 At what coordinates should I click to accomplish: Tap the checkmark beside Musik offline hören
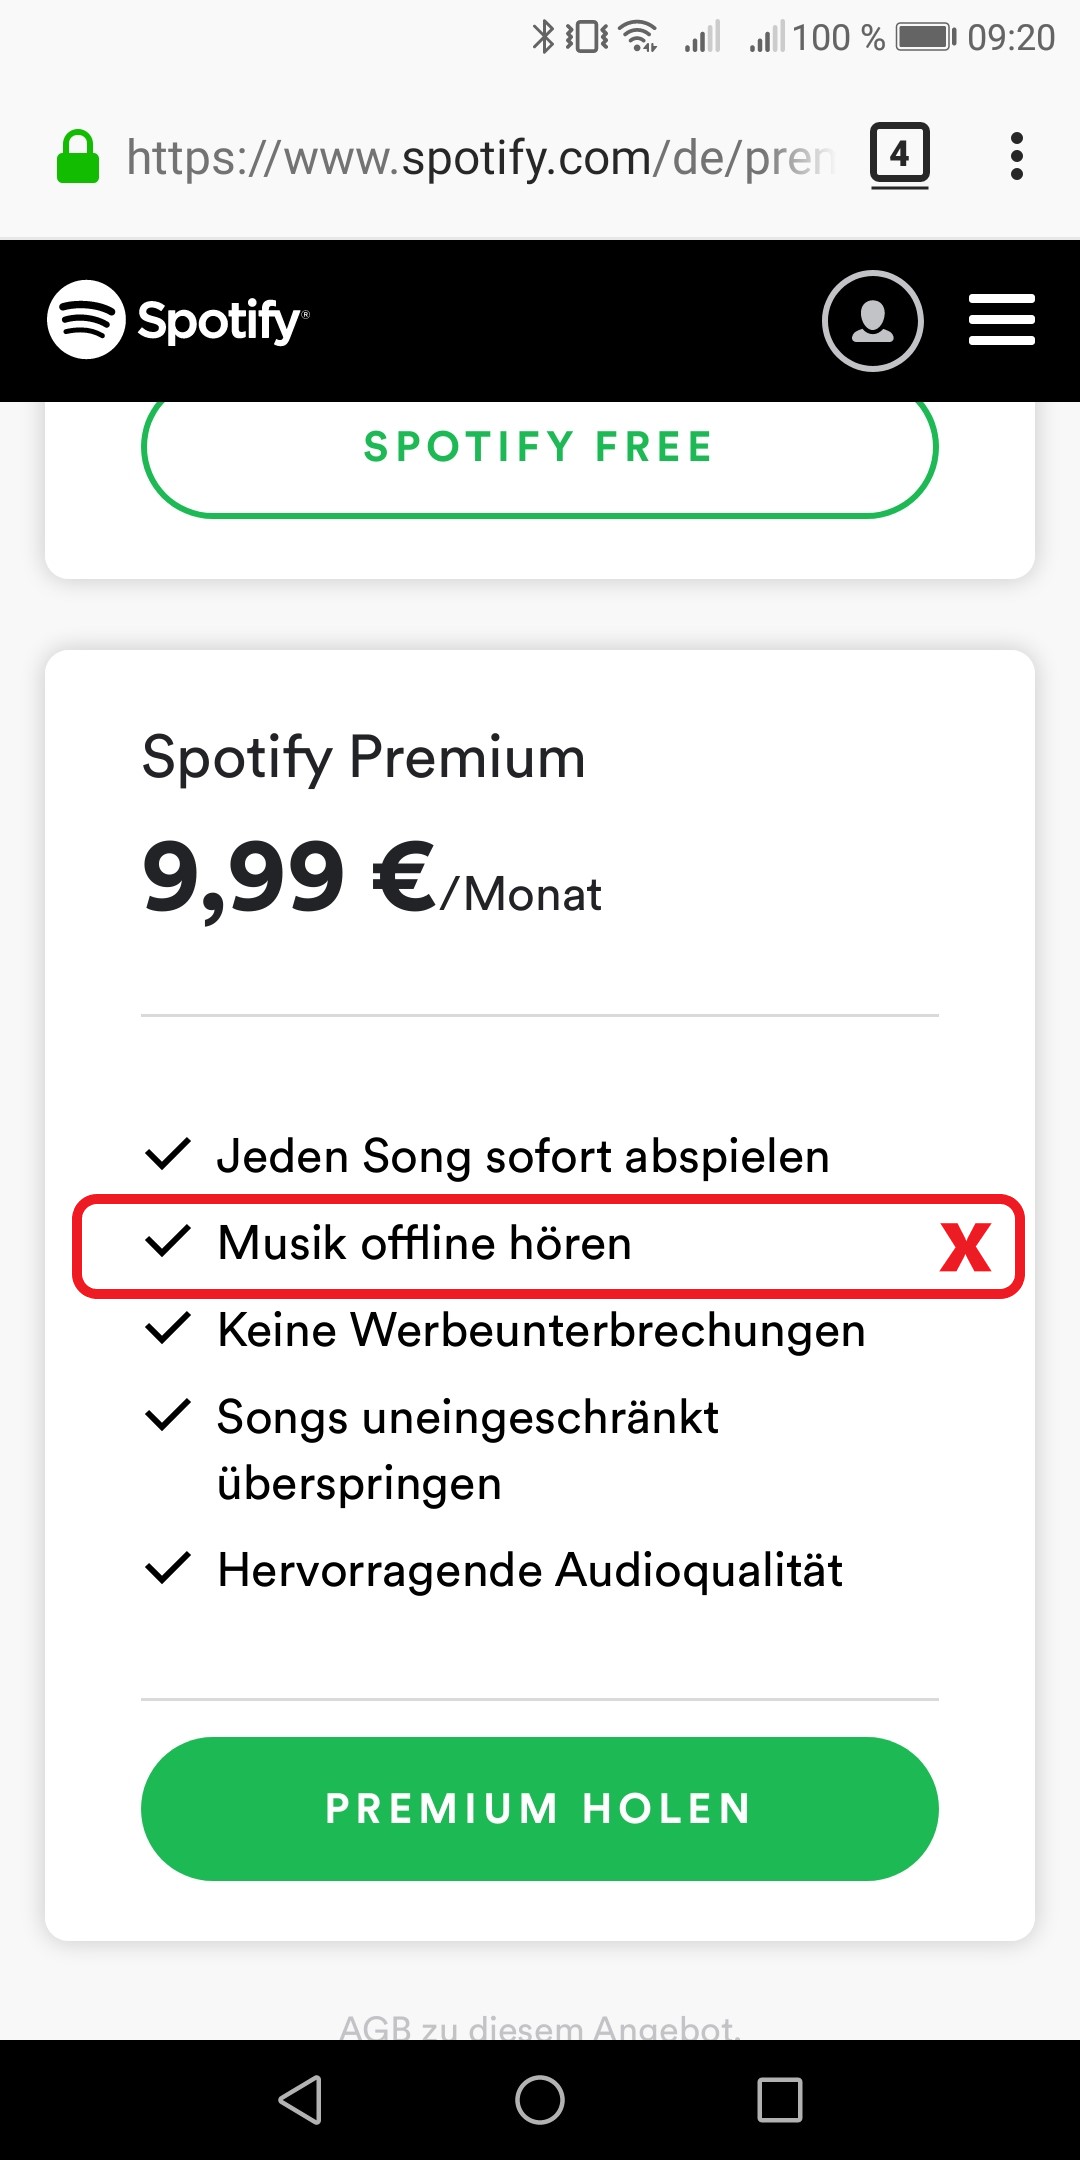tap(168, 1241)
